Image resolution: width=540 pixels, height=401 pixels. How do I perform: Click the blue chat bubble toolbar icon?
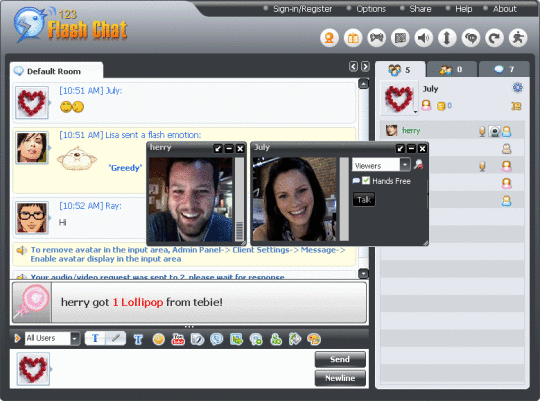217,339
